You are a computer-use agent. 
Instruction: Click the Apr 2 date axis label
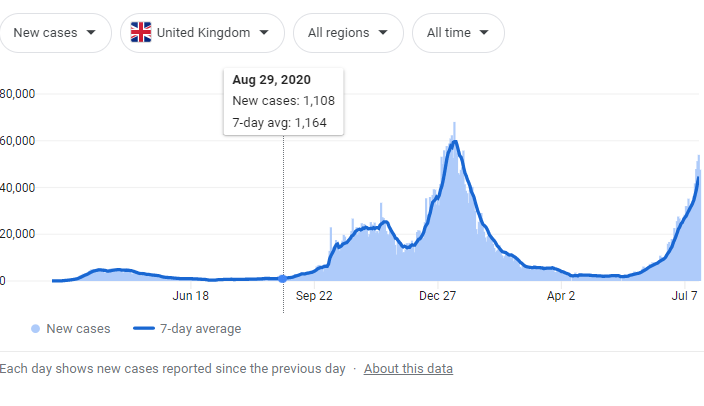click(561, 296)
